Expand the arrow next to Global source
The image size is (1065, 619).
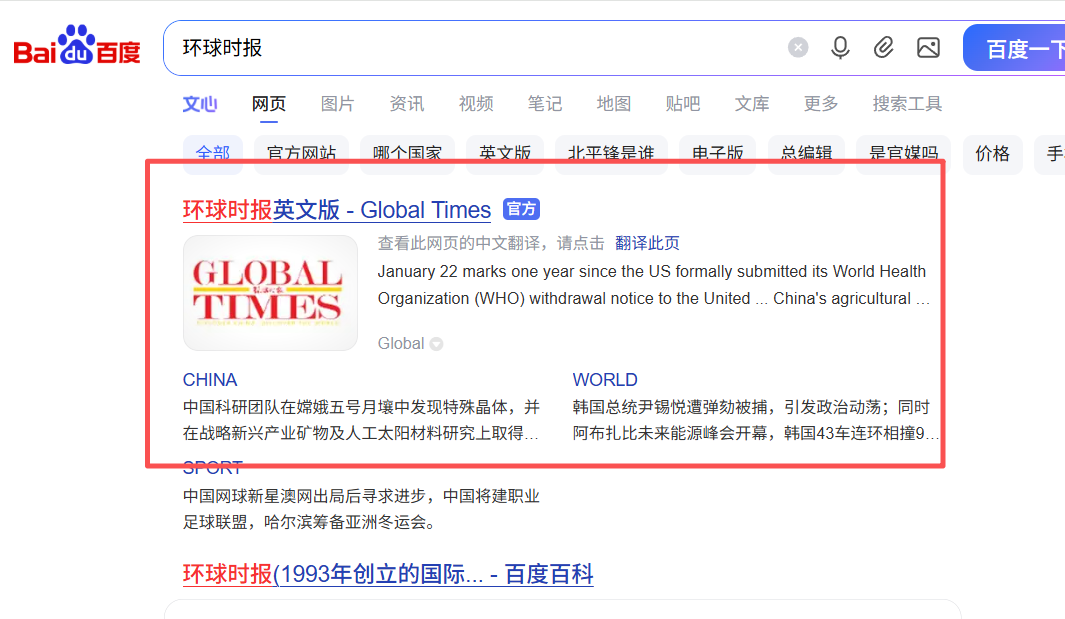[436, 344]
